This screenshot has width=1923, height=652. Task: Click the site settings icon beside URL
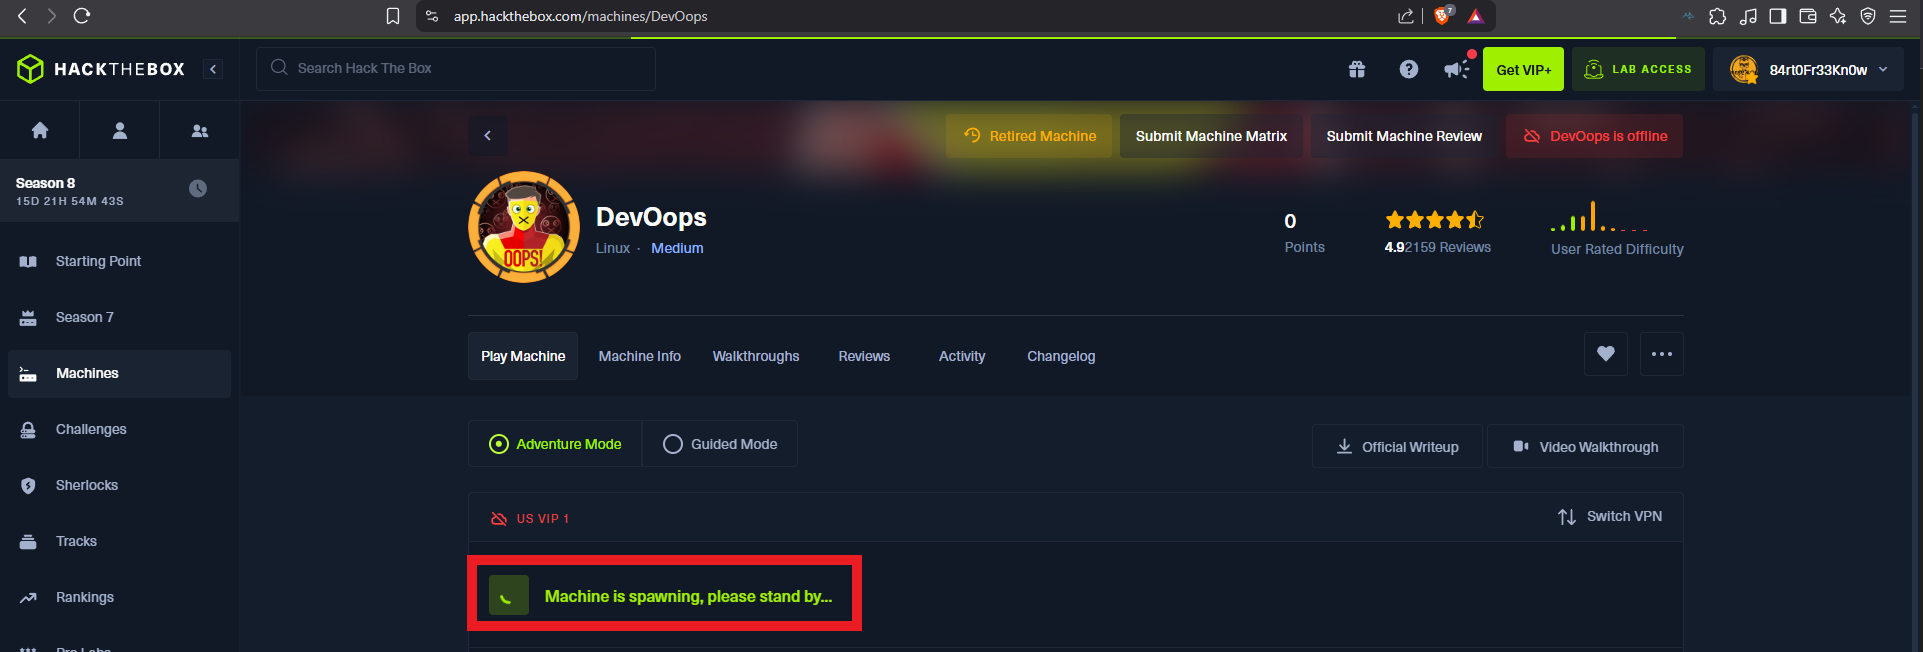(x=432, y=16)
